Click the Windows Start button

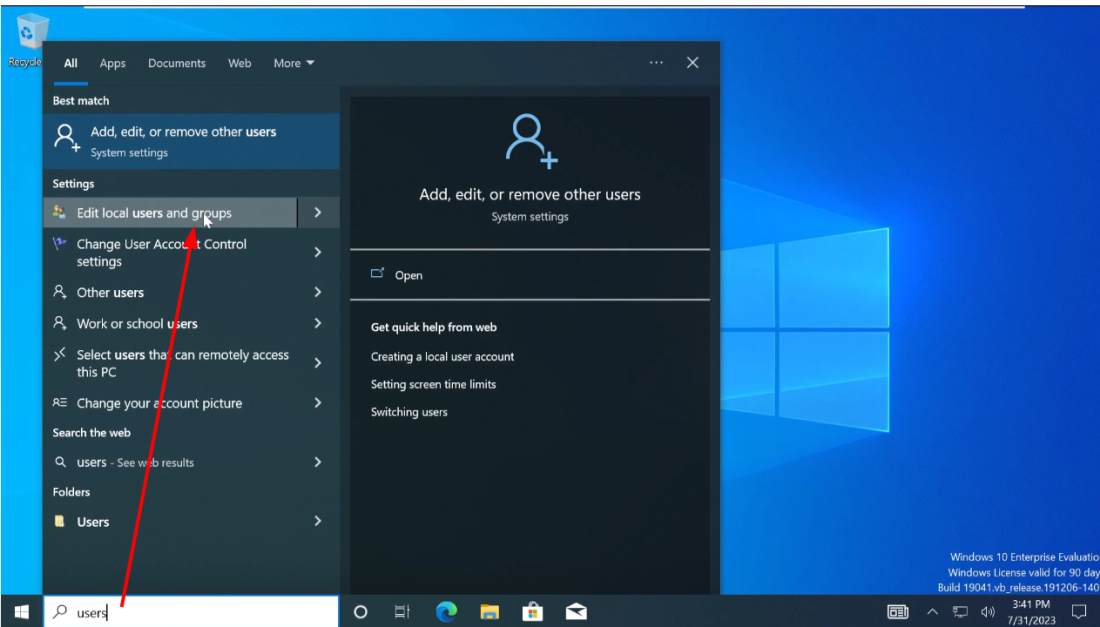[x=21, y=611]
